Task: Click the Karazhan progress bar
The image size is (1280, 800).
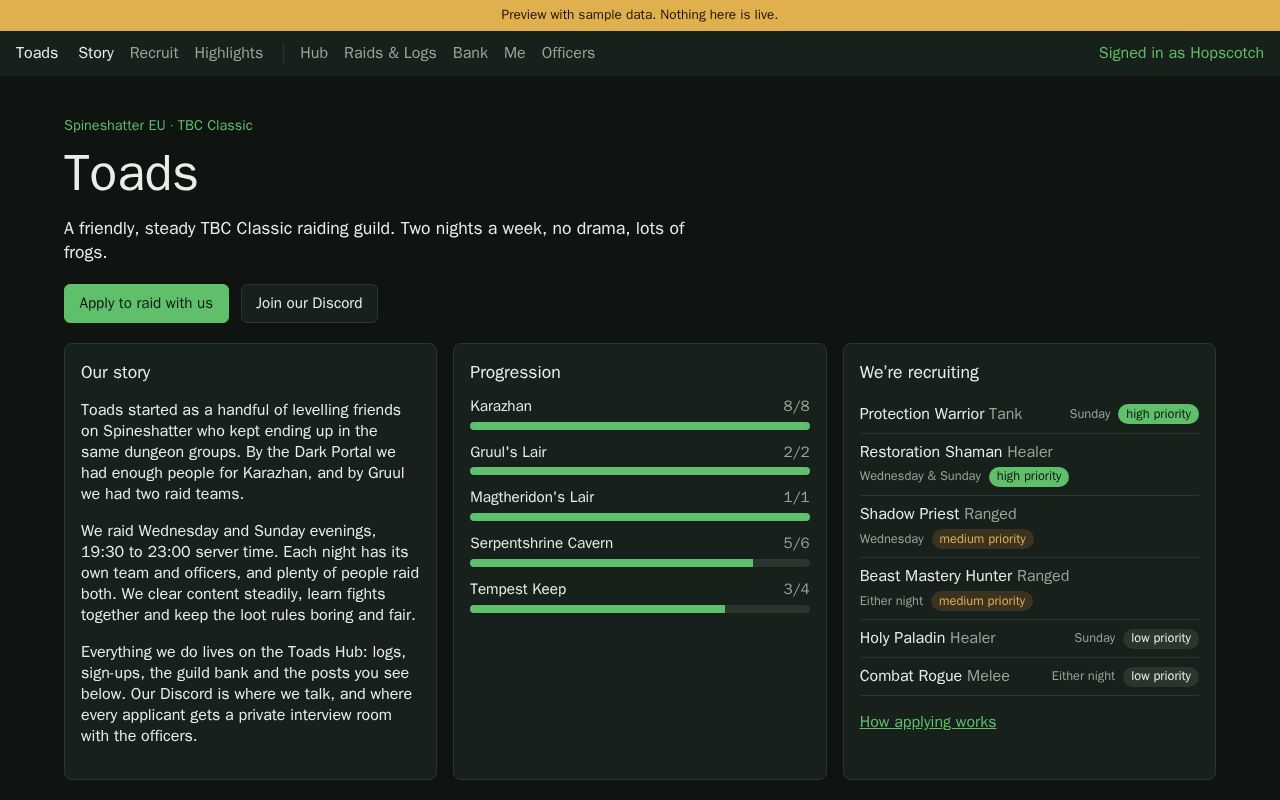Action: tap(640, 426)
